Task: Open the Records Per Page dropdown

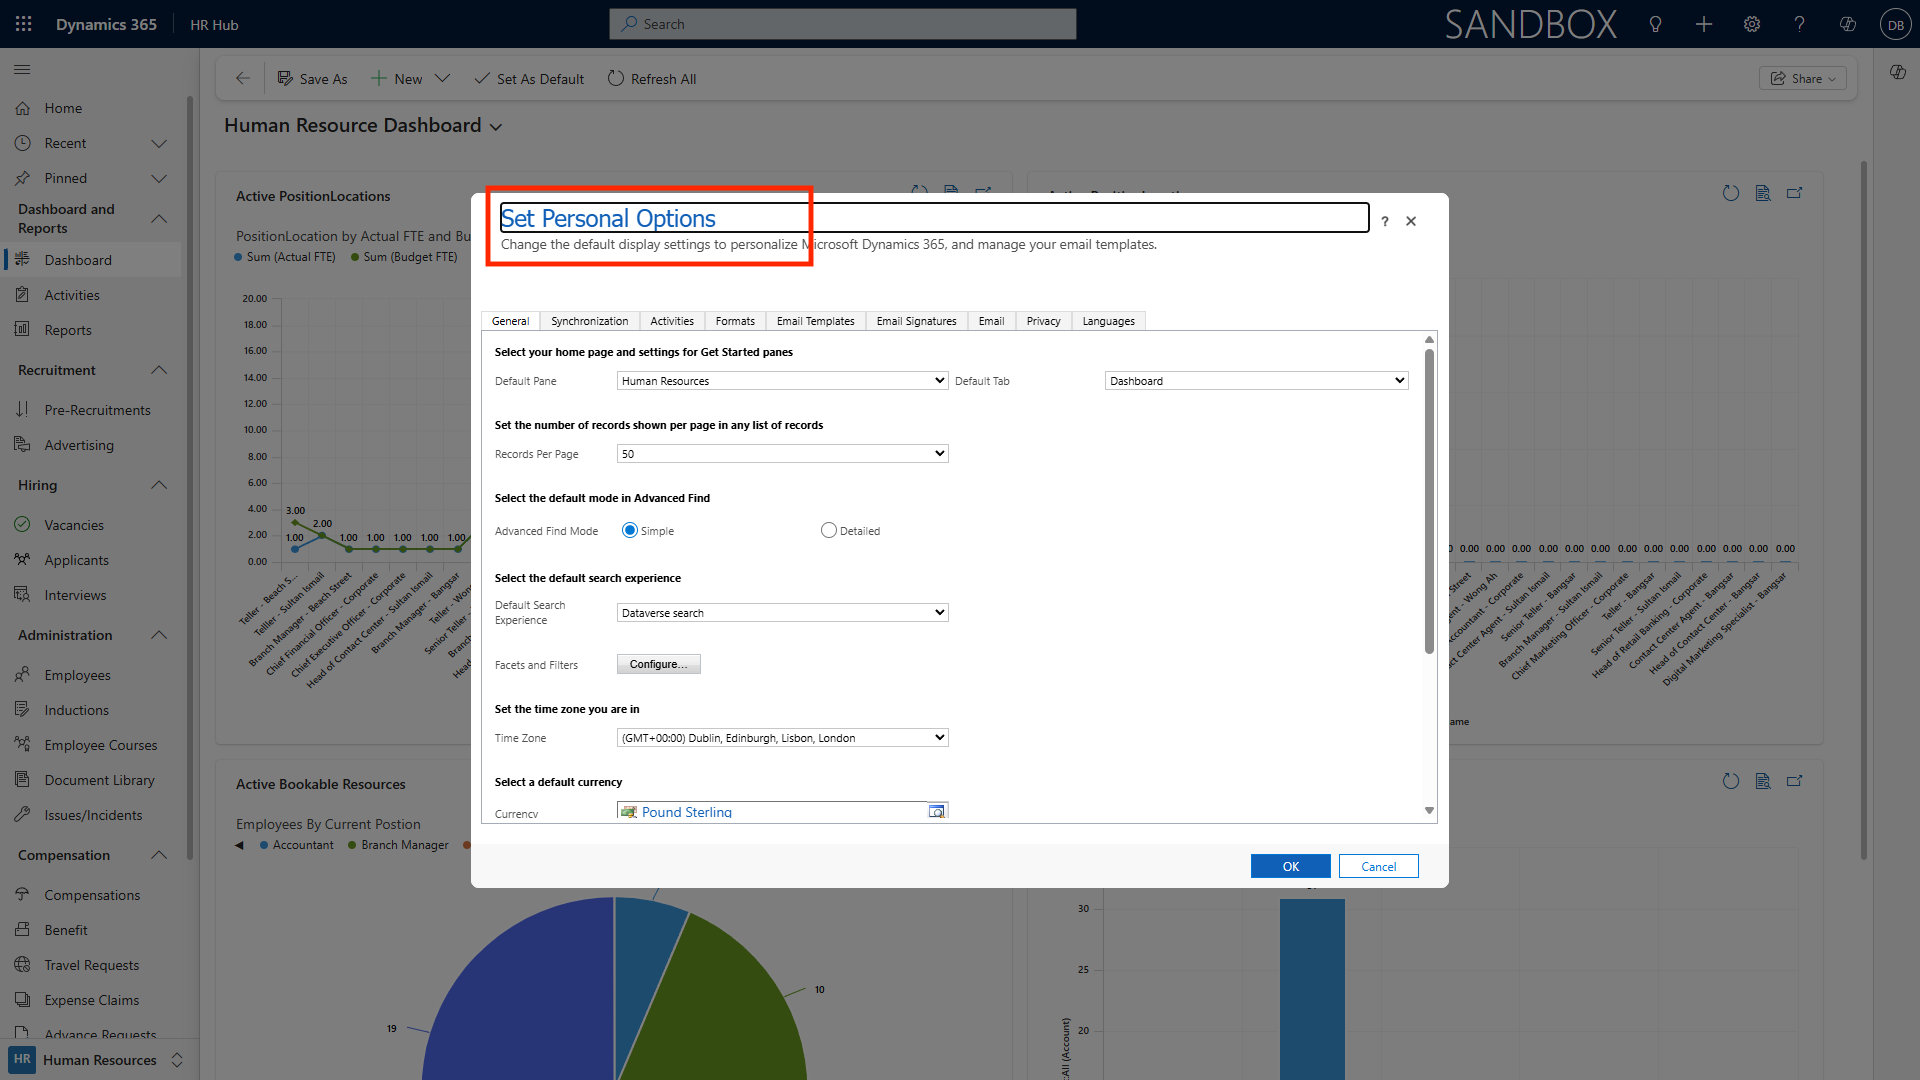Action: pos(782,454)
